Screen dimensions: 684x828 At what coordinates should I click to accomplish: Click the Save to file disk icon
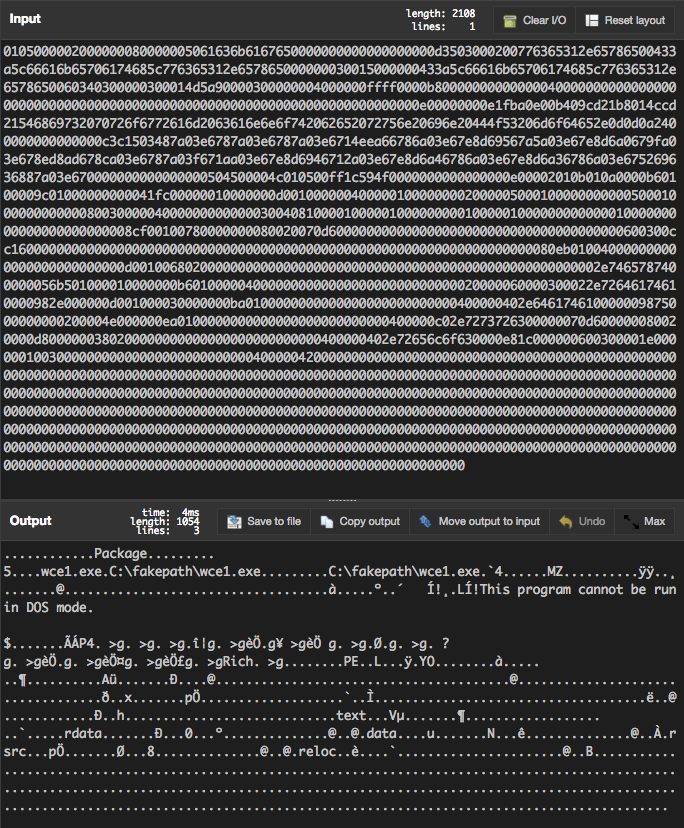pos(235,521)
